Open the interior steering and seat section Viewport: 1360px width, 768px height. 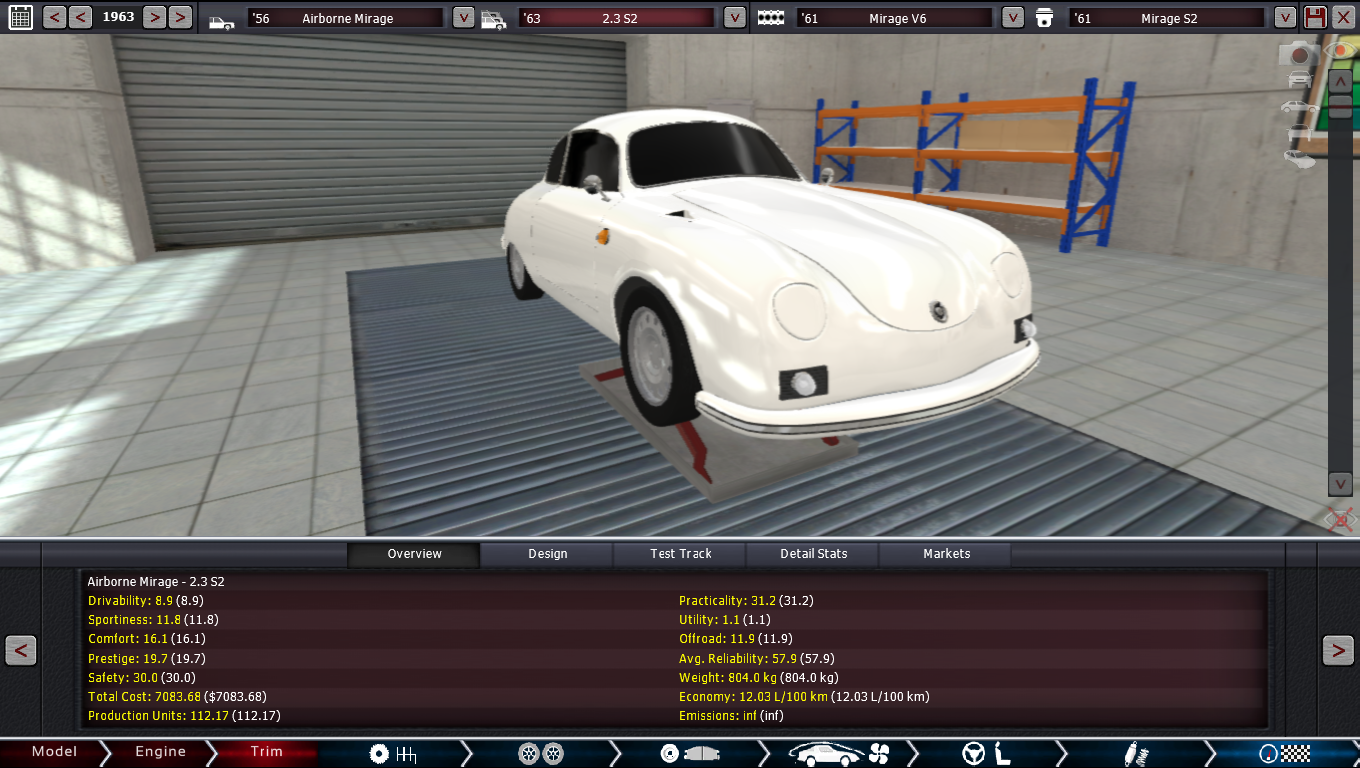[987, 753]
